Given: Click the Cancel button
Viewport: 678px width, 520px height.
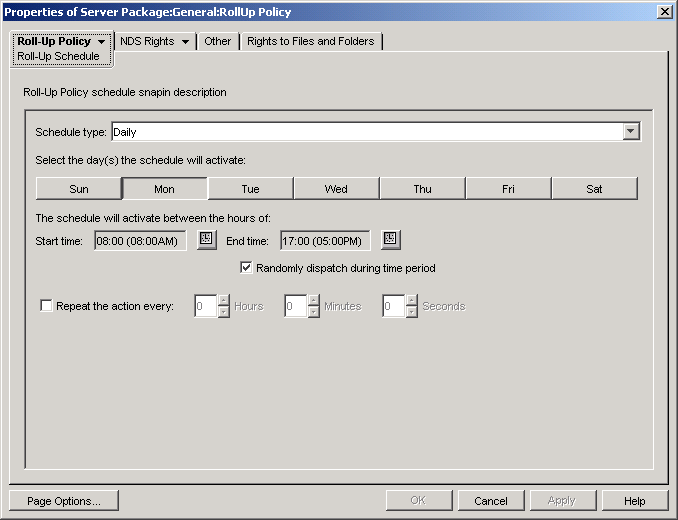Looking at the screenshot, I should click(x=491, y=501).
